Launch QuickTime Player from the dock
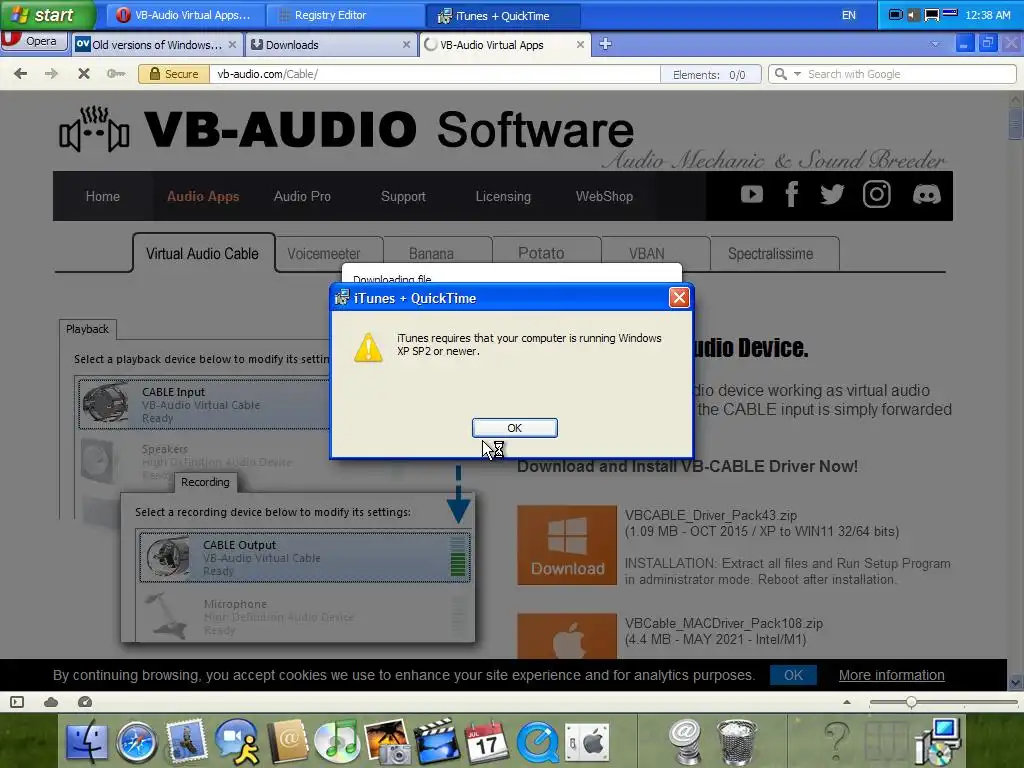The width and height of the screenshot is (1024, 768). click(x=537, y=743)
